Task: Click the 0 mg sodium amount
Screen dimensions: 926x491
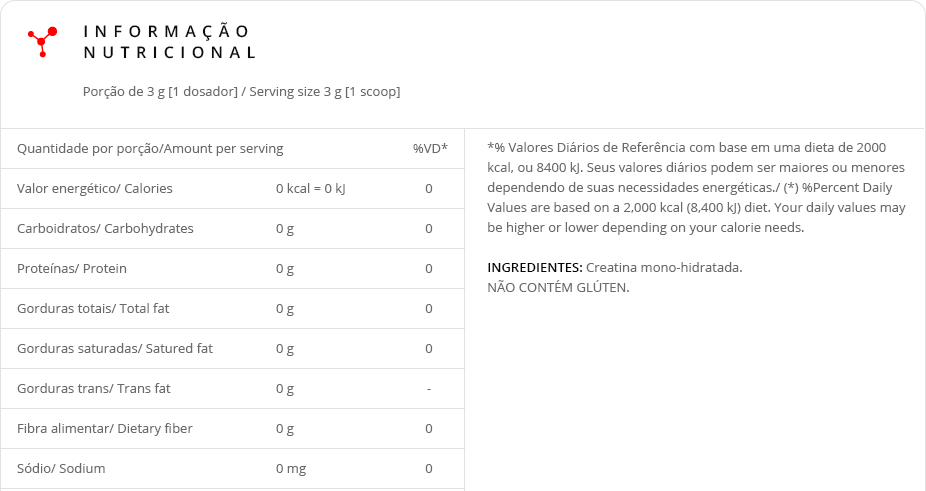Action: [291, 469]
